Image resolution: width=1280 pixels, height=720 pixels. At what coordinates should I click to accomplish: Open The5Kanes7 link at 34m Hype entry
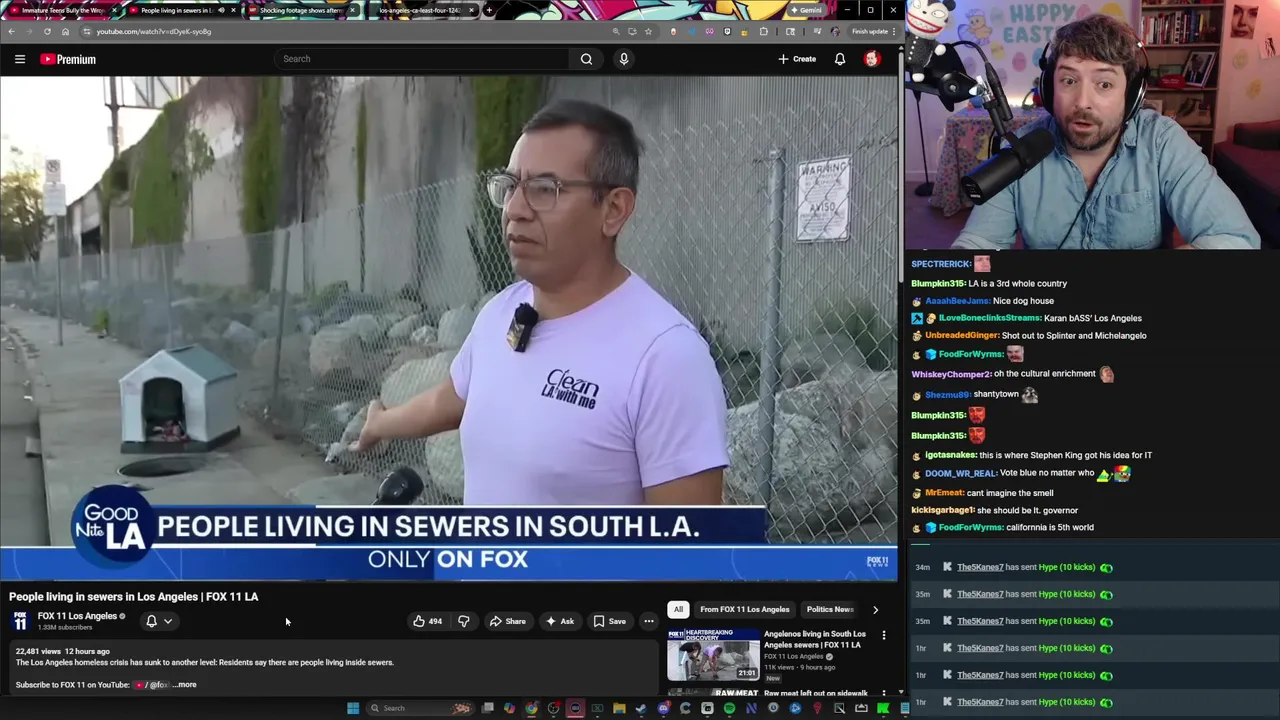click(980, 567)
